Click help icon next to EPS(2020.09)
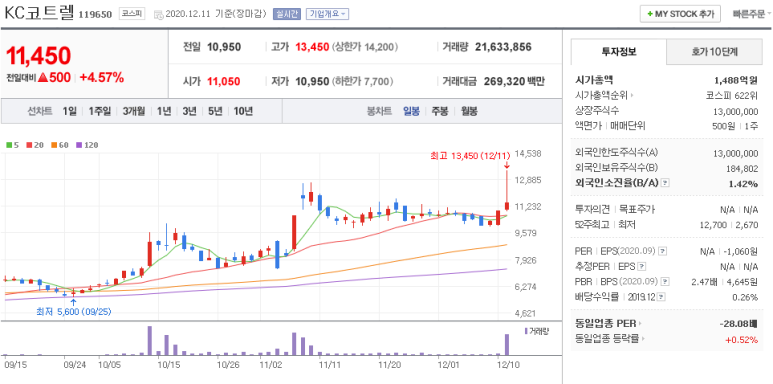 coord(663,251)
